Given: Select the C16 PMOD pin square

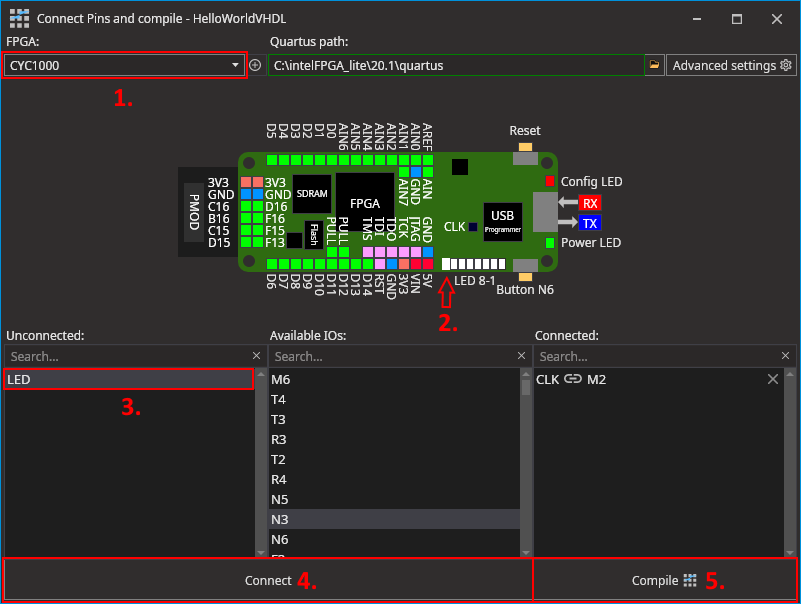Looking at the screenshot, I should click(x=246, y=206).
